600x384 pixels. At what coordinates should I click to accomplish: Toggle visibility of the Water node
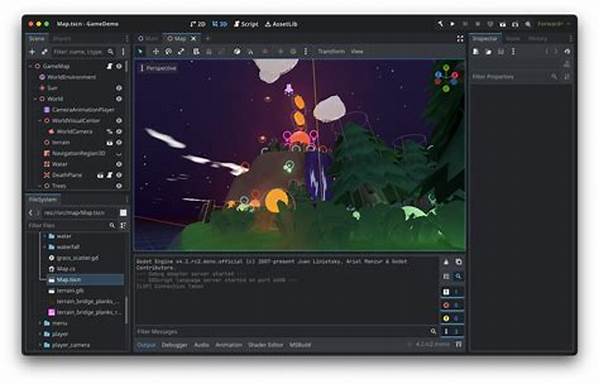click(x=119, y=164)
